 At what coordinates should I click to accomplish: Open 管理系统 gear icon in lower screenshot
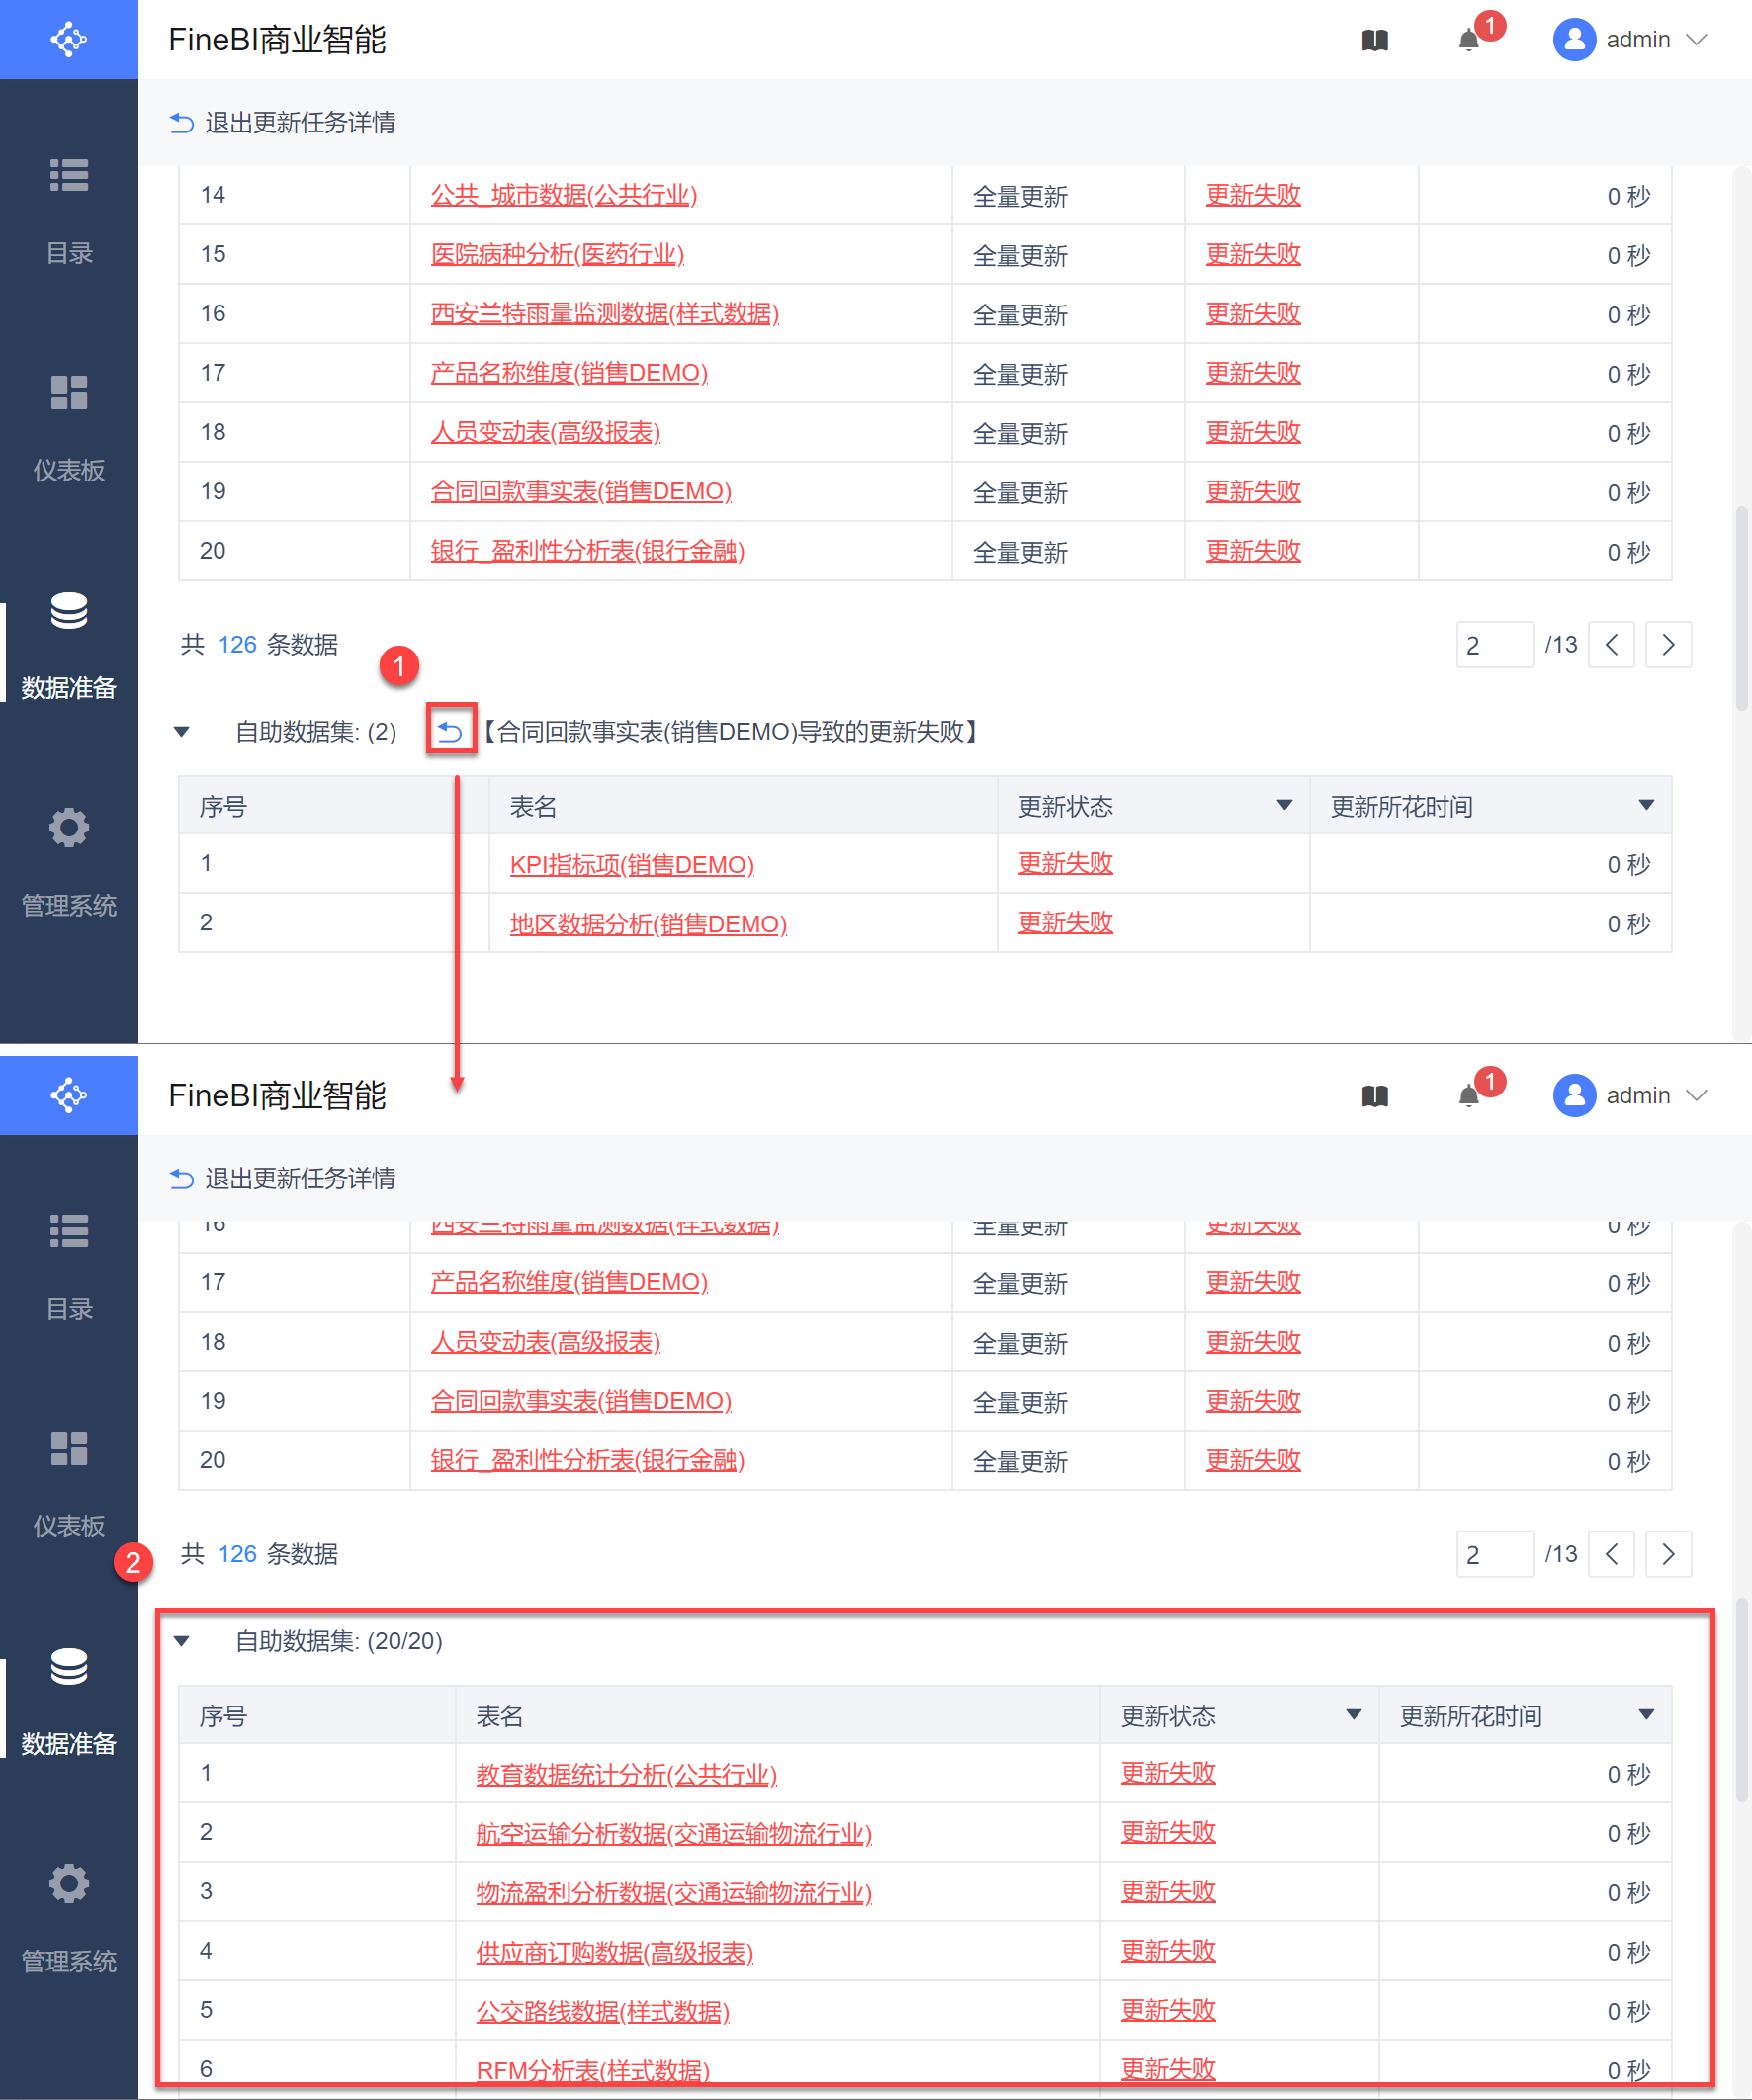[69, 1883]
